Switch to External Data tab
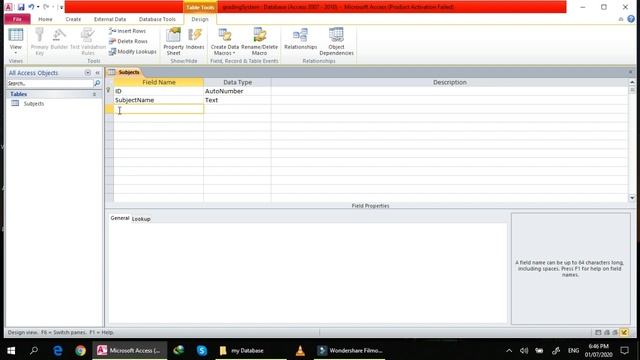 click(110, 19)
